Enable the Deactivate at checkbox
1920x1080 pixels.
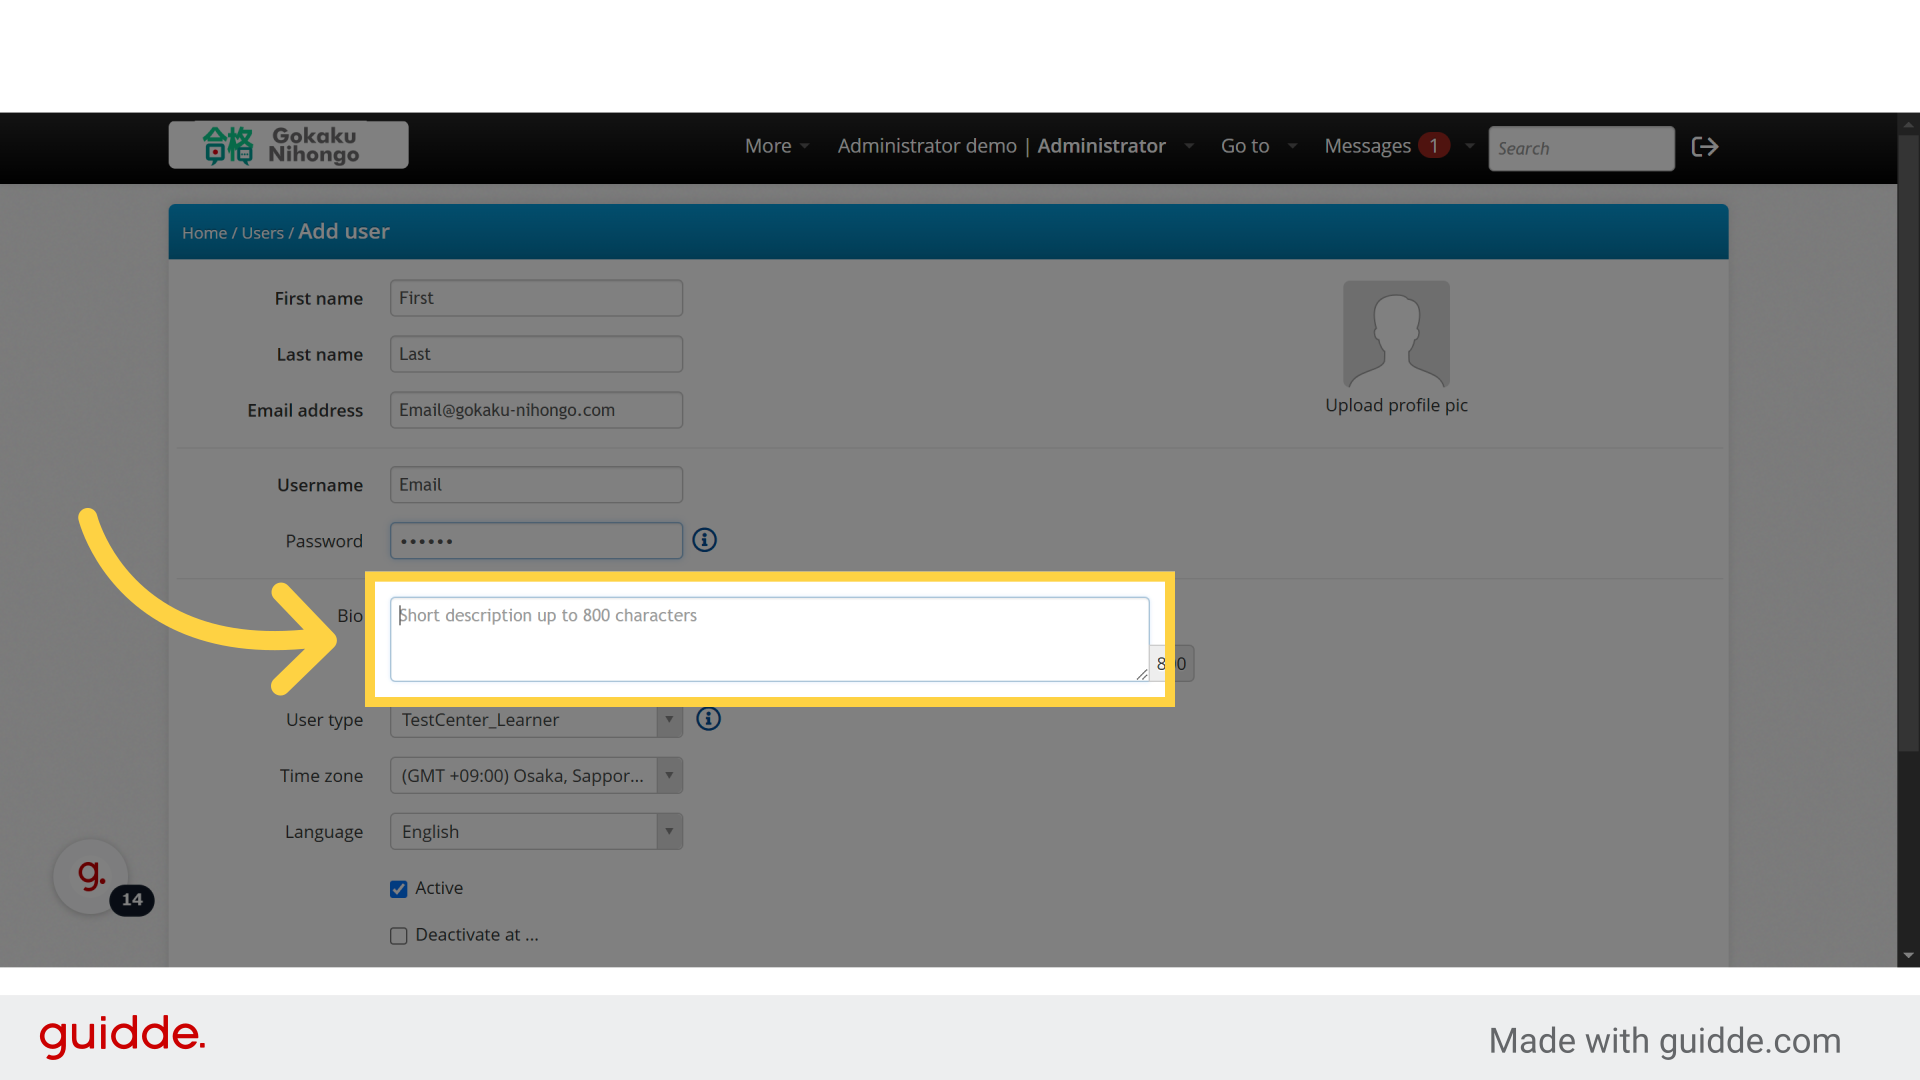coord(399,936)
